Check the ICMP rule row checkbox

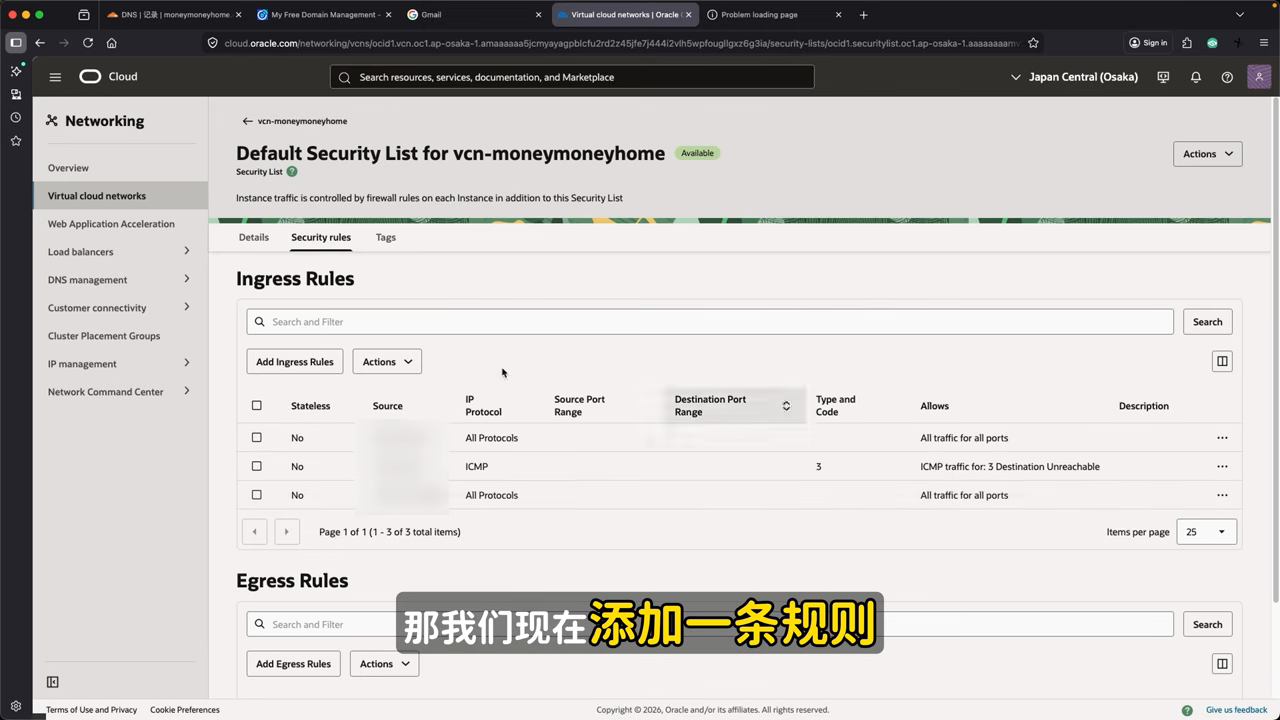[257, 466]
